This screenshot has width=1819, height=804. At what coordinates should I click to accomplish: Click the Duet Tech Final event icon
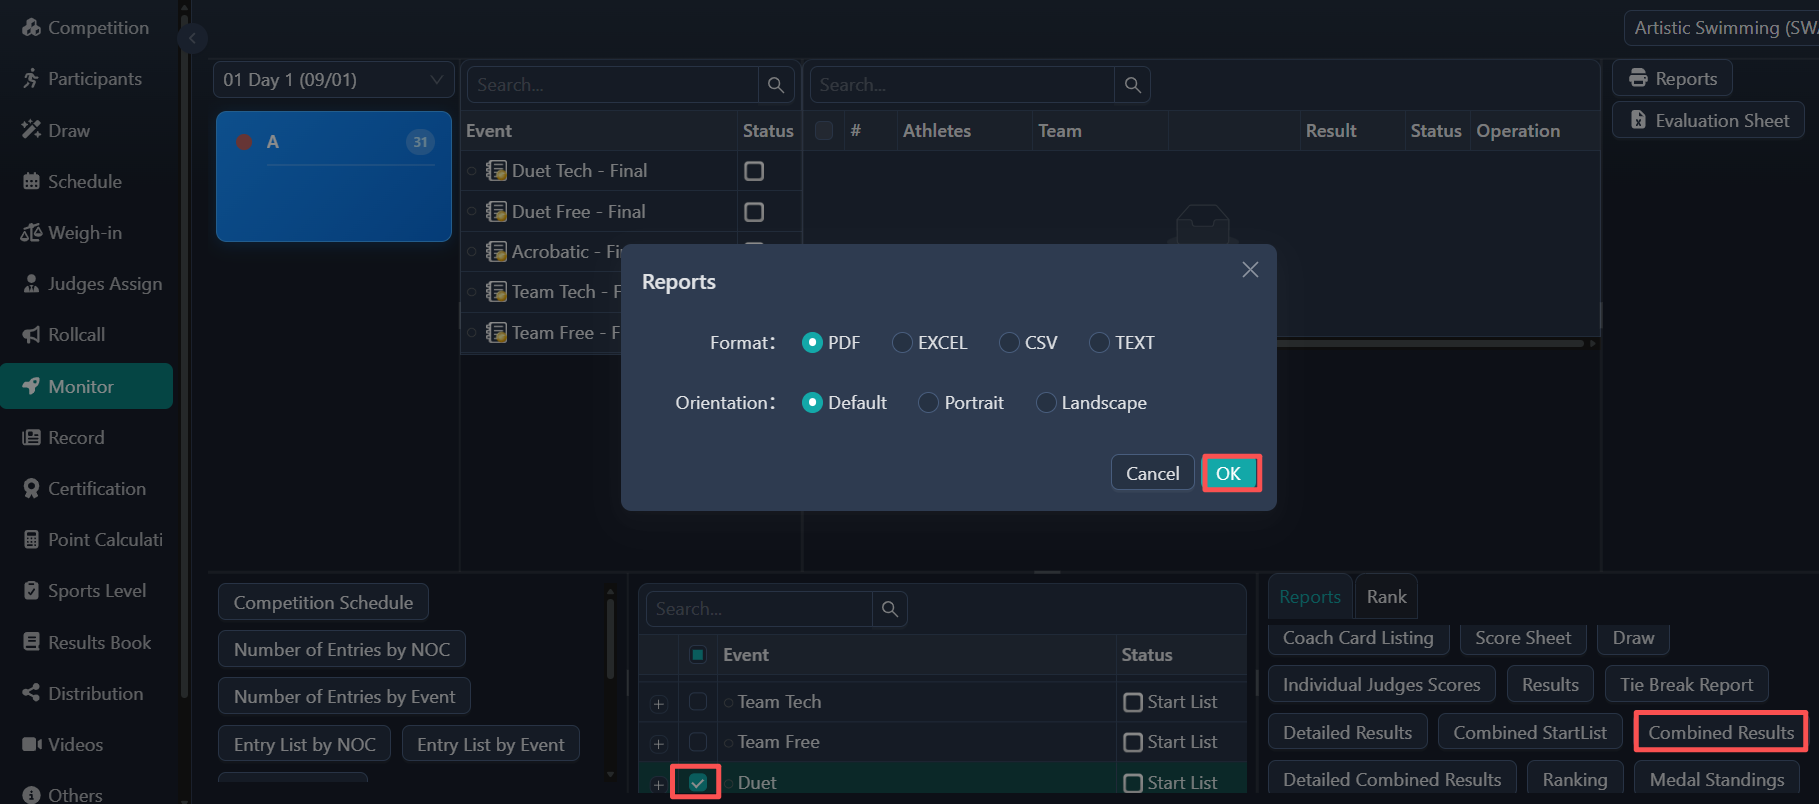(x=496, y=171)
